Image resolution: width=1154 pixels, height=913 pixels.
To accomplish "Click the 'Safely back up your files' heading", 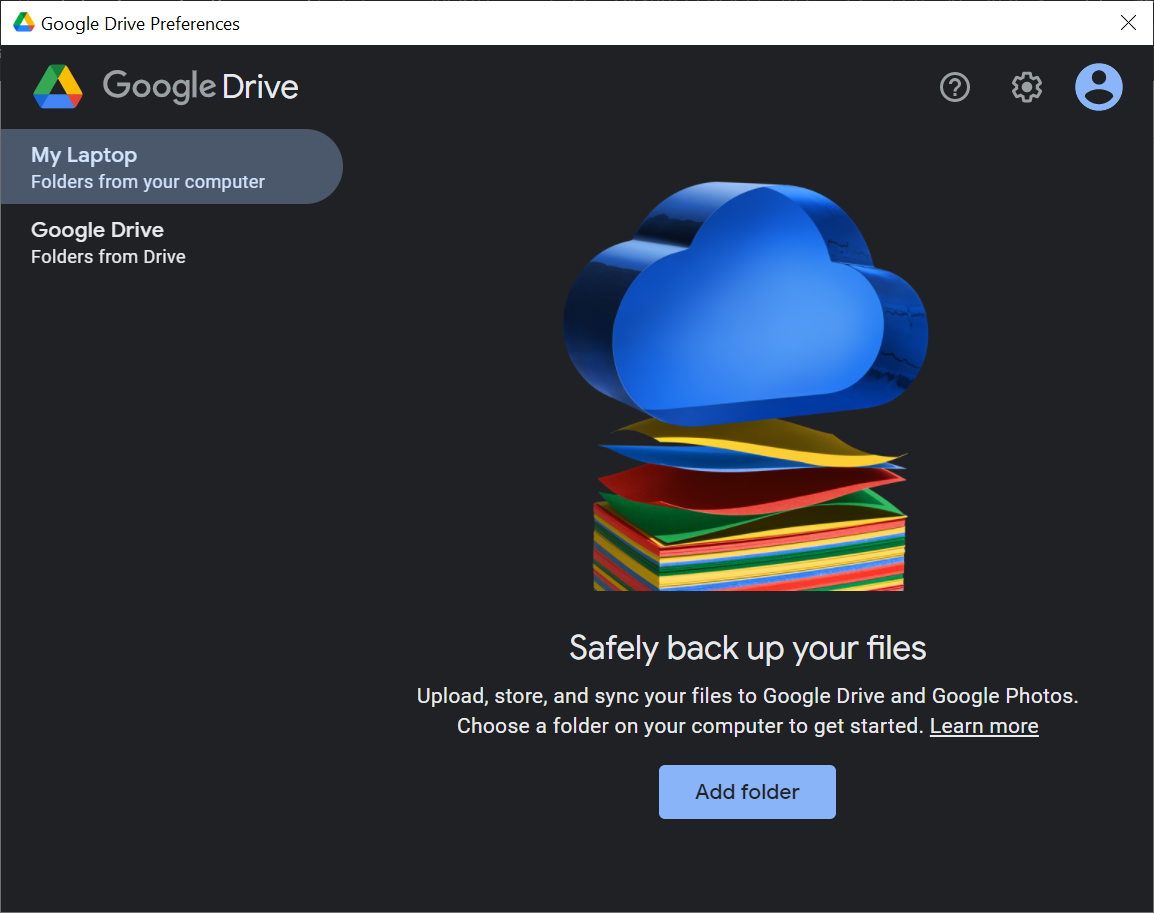I will tap(748, 648).
